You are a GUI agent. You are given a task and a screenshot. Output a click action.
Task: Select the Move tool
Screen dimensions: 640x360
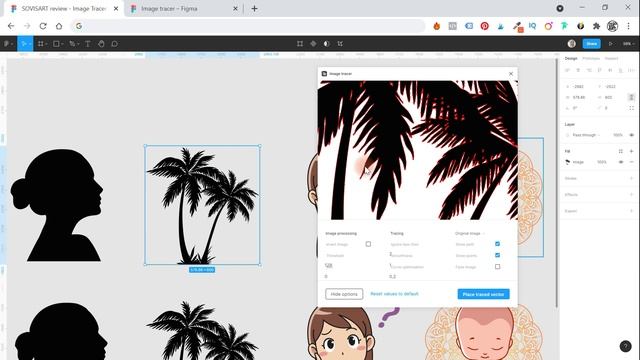click(24, 44)
